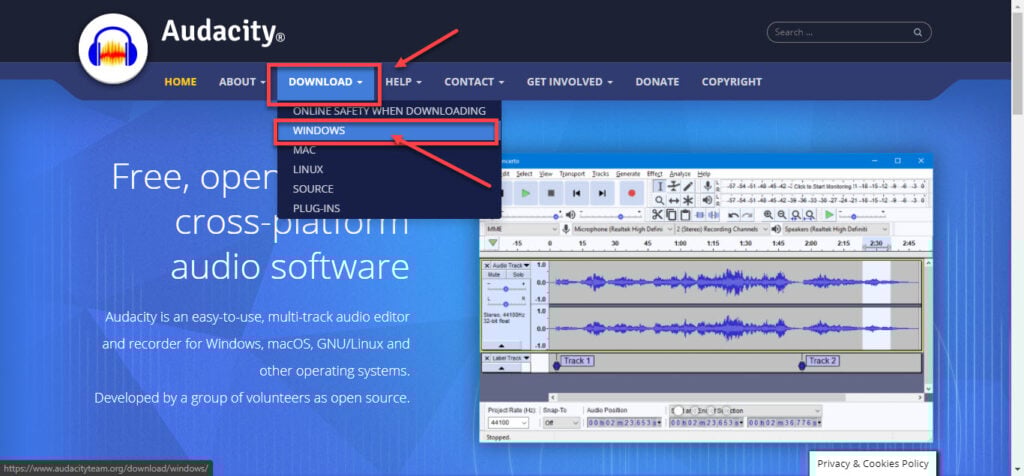Open the Microphone recording device dropdown
The height and width of the screenshot is (476, 1024).
(x=623, y=229)
